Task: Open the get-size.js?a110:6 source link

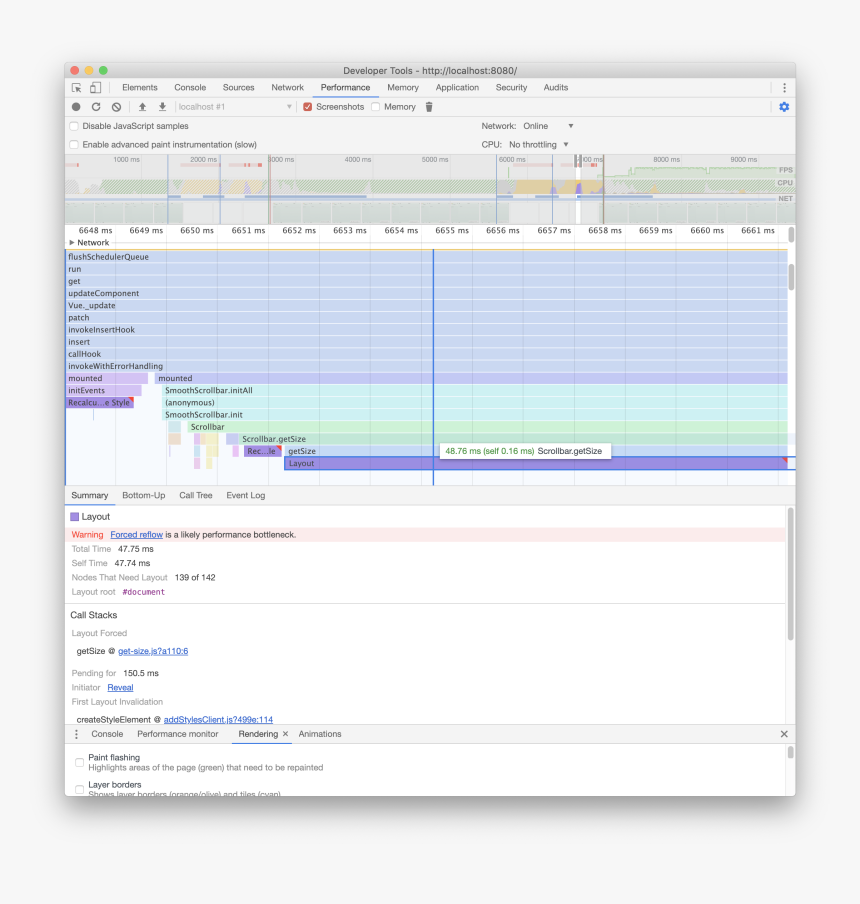Action: click(153, 651)
